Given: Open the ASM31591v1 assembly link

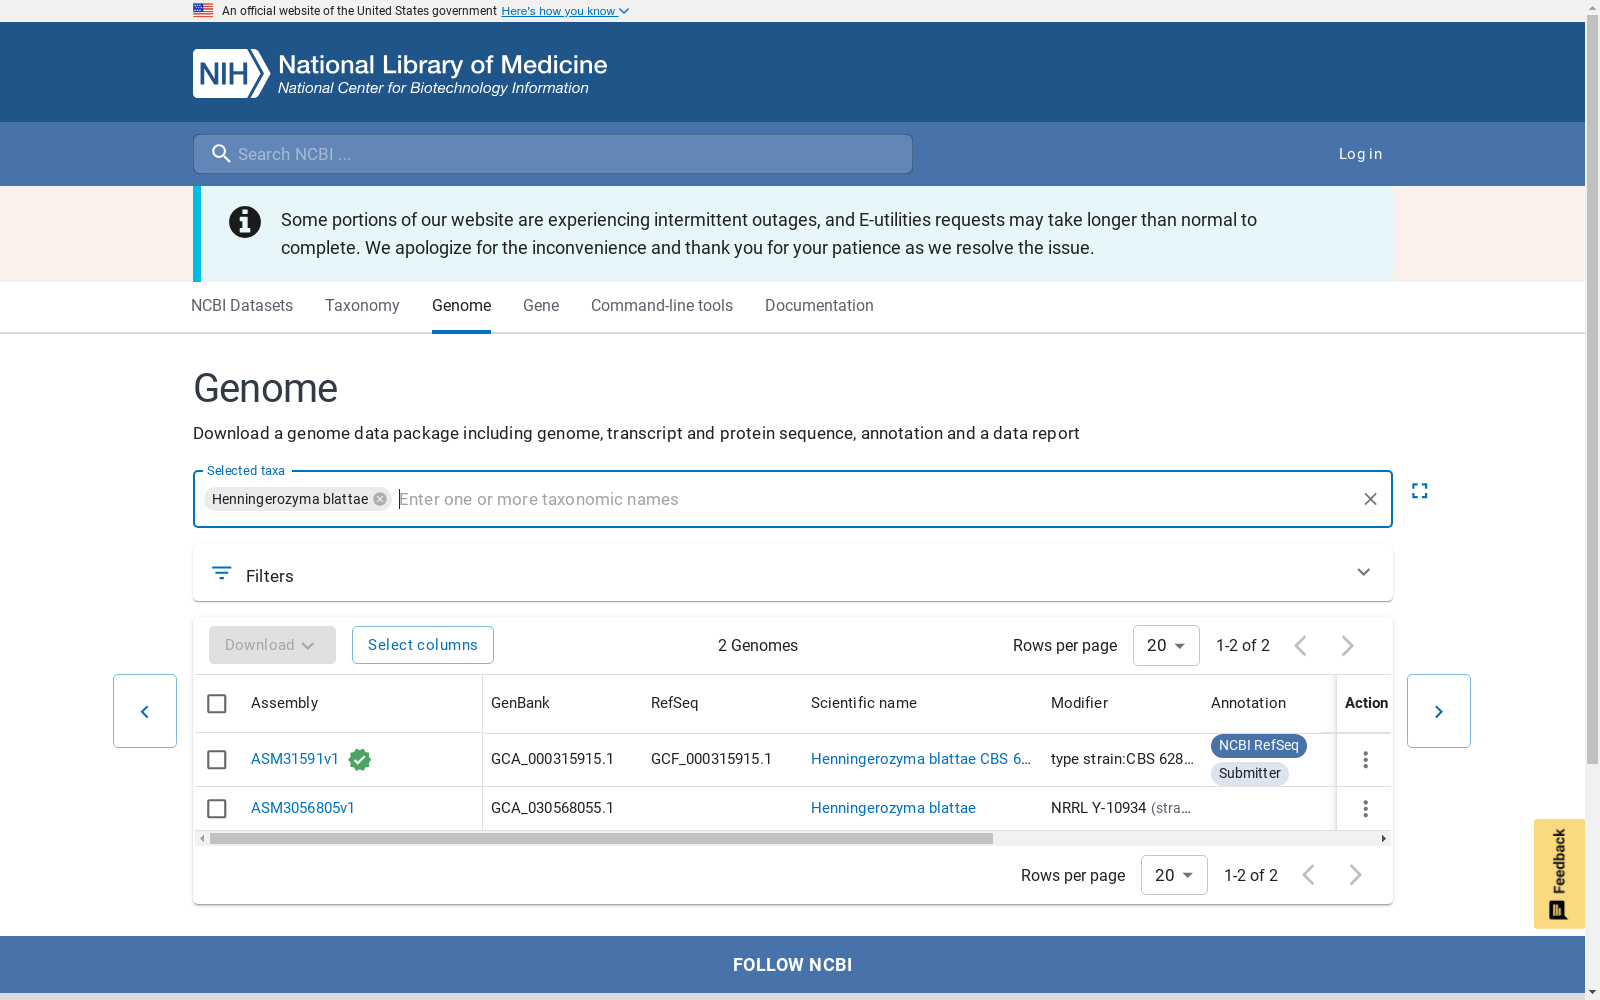Looking at the screenshot, I should coord(295,759).
